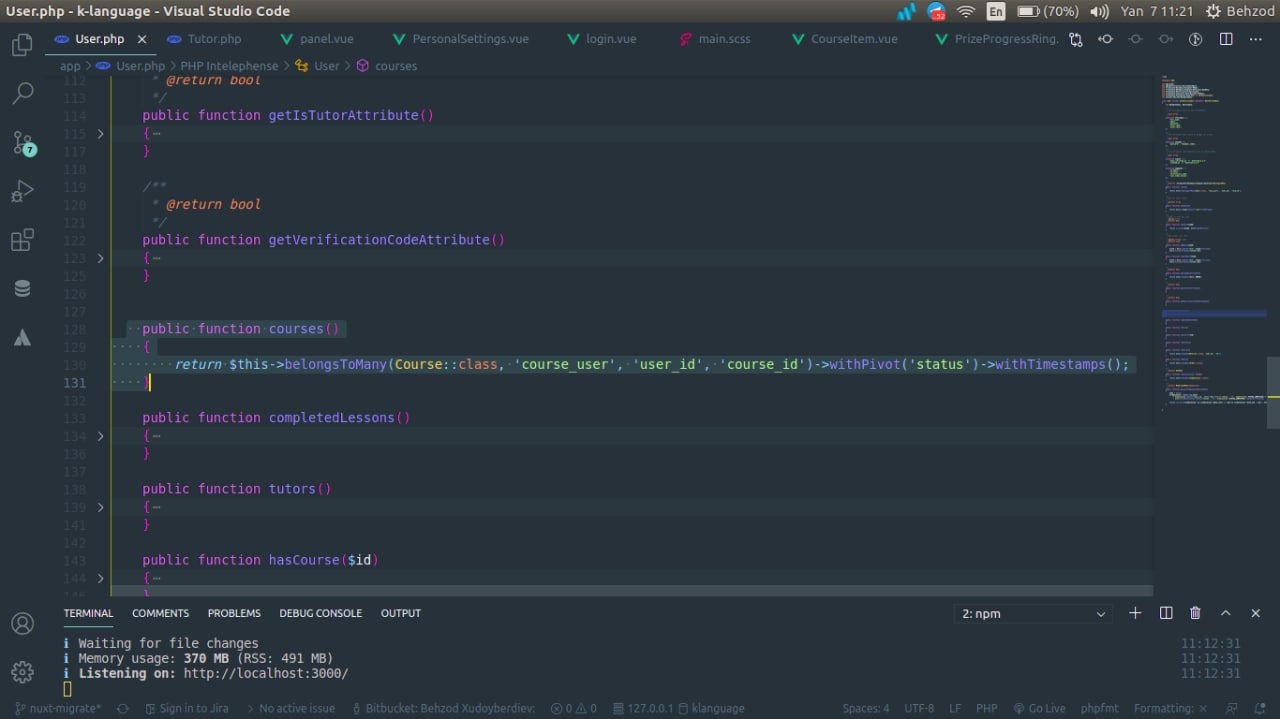This screenshot has width=1280, height=719.
Task: Open Source Control with 7 pending changes
Action: 22,142
